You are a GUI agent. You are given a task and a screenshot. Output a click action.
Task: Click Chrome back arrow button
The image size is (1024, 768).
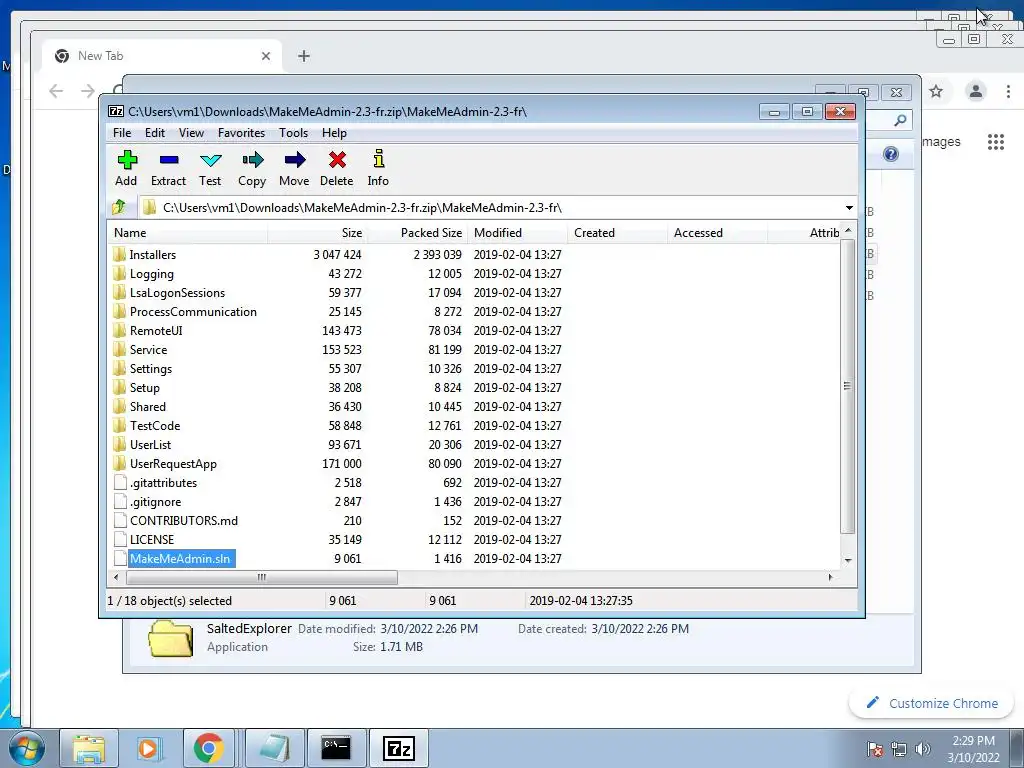pos(56,91)
